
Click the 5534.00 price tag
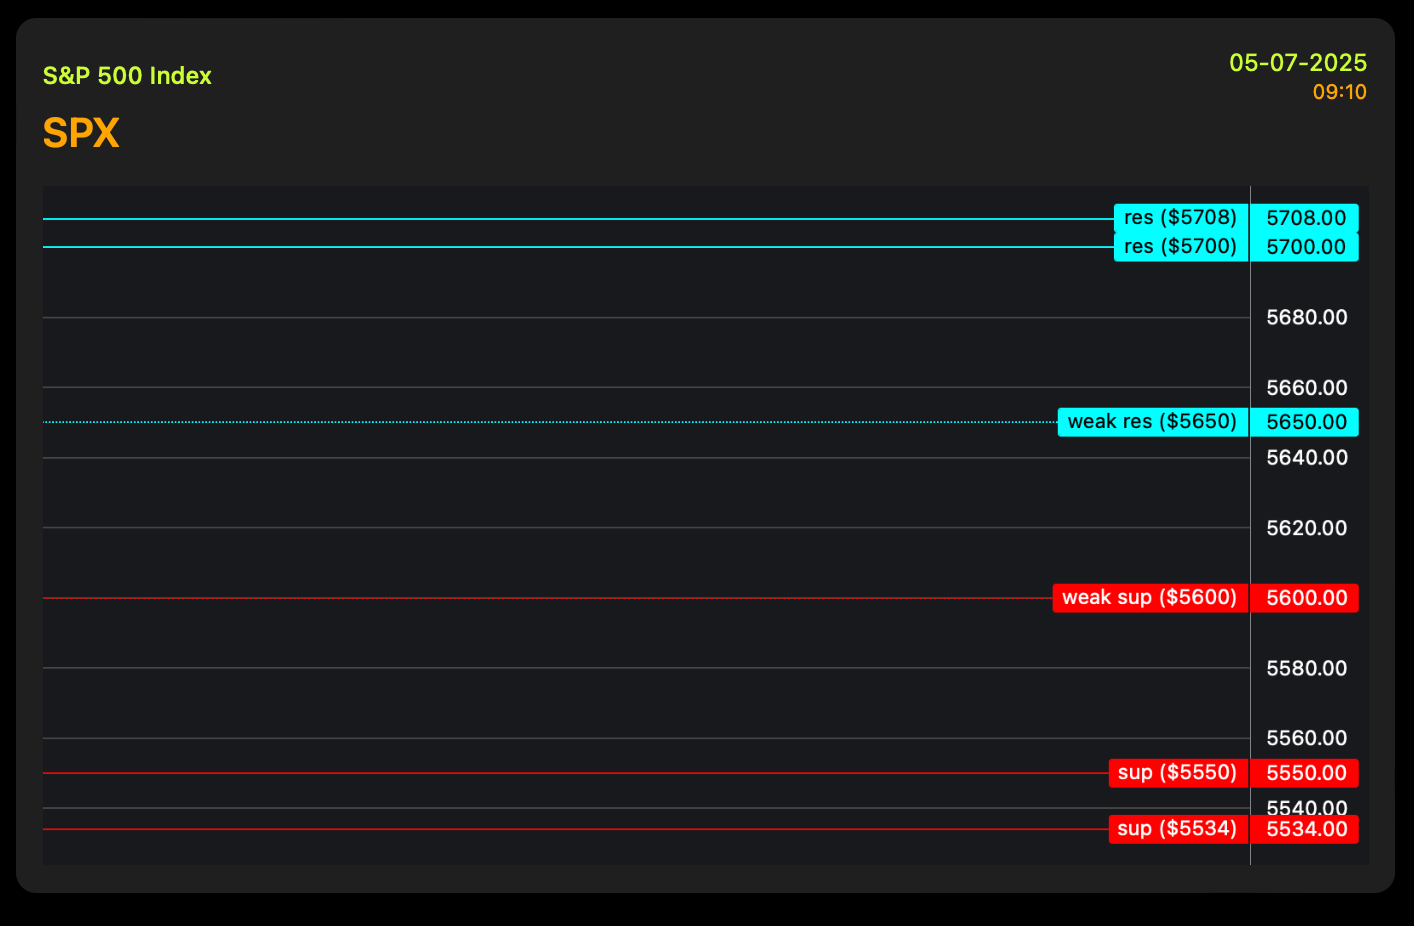pos(1305,829)
